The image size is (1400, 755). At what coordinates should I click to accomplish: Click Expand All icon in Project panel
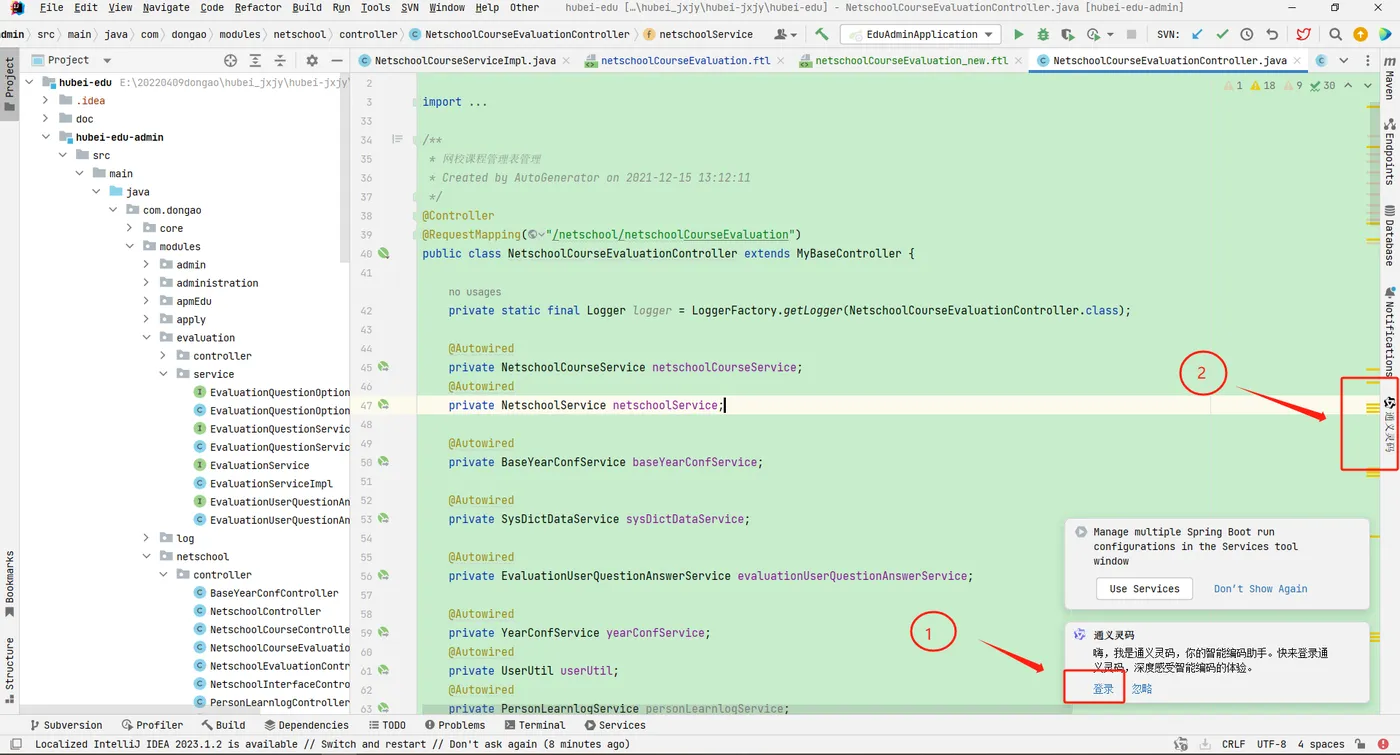pyautogui.click(x=255, y=60)
